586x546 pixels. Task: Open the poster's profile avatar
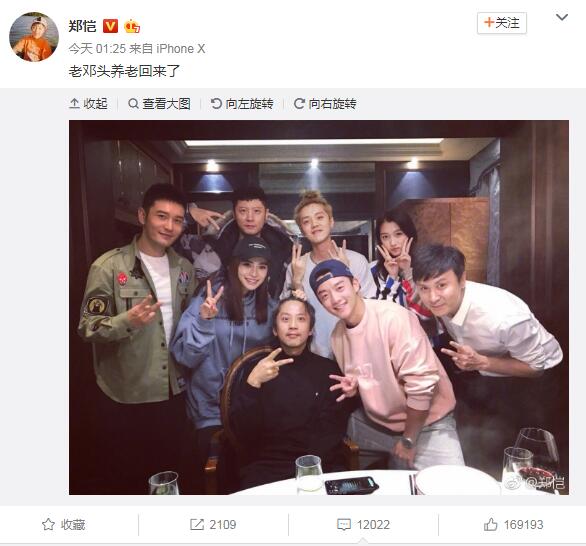tap(34, 37)
